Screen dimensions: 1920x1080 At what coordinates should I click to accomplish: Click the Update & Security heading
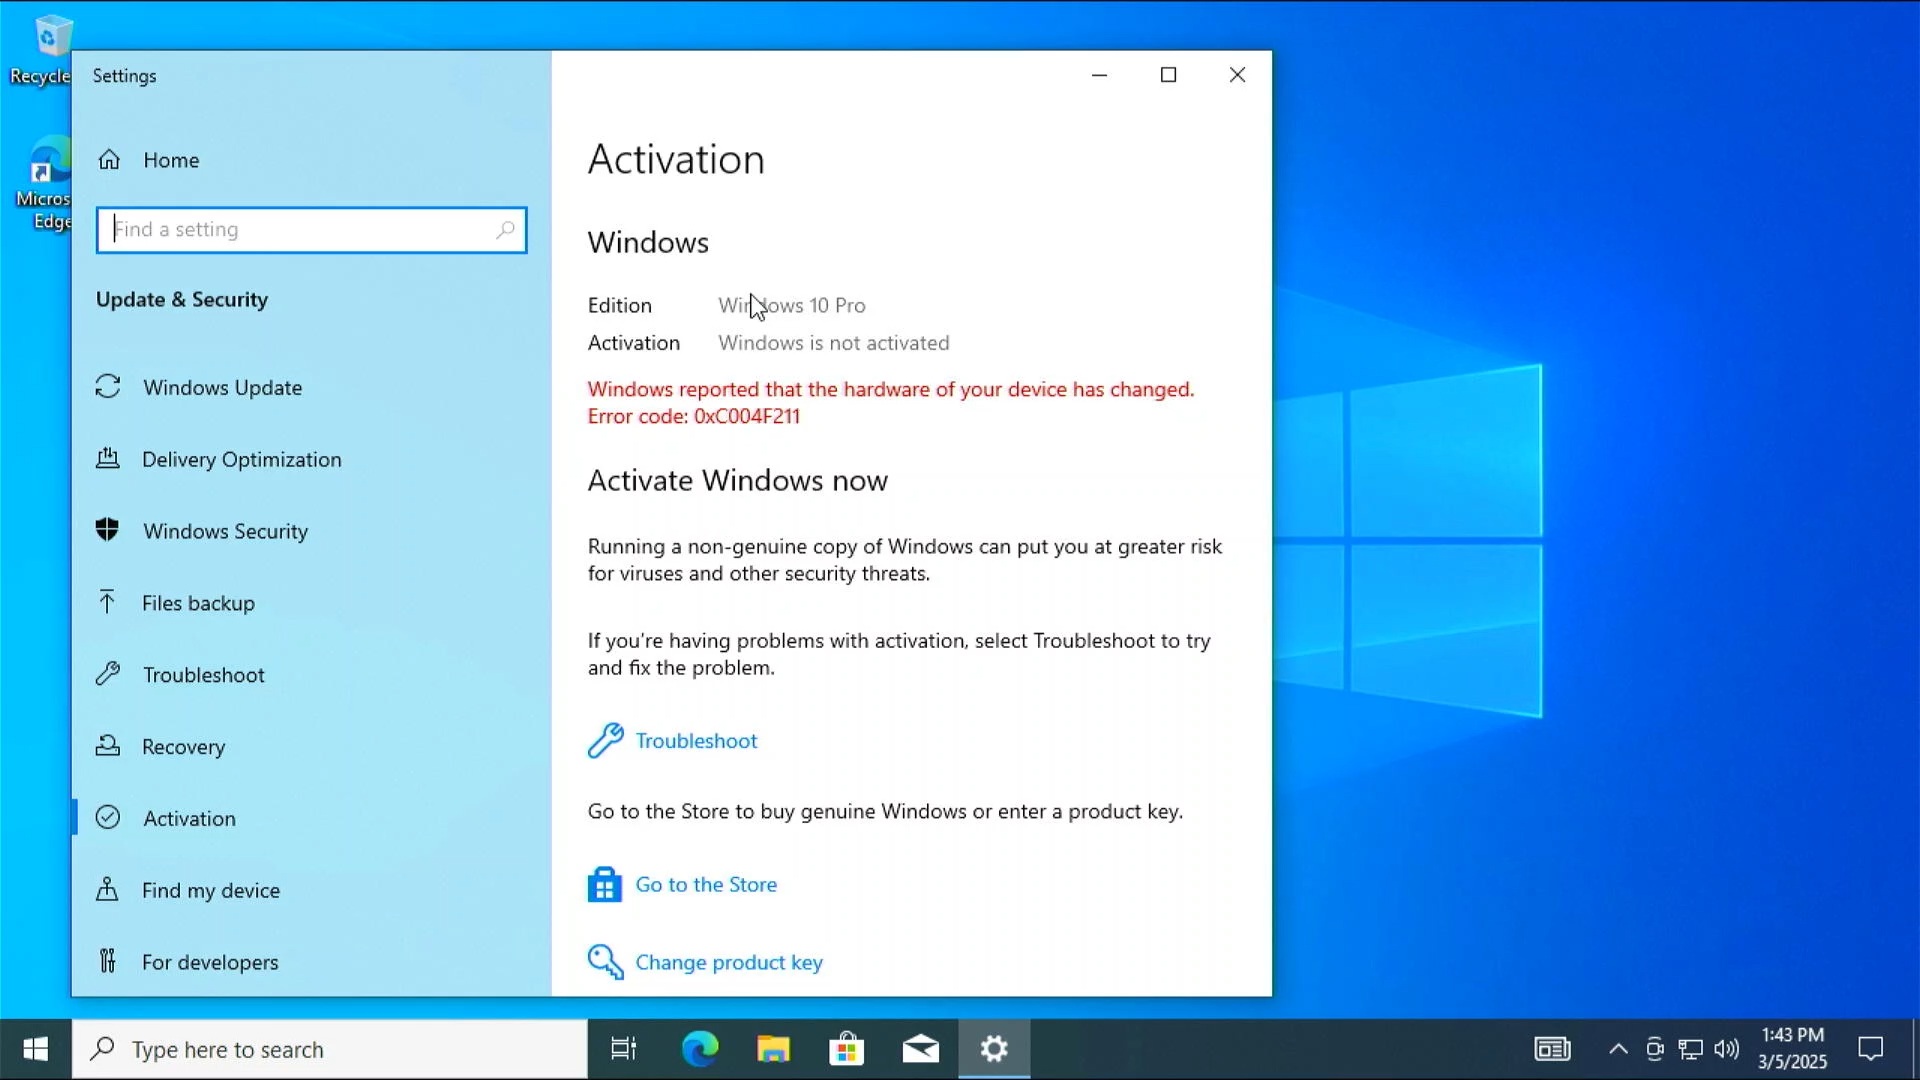[x=182, y=300]
